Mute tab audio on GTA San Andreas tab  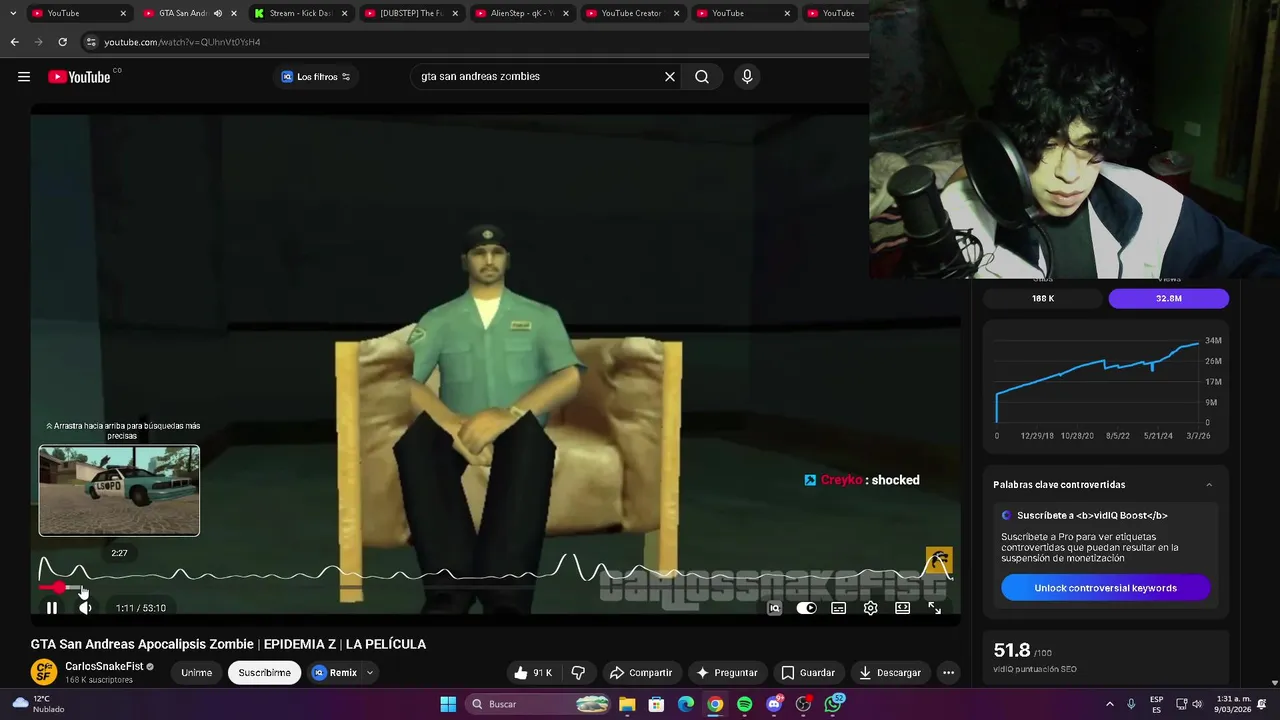click(x=218, y=13)
